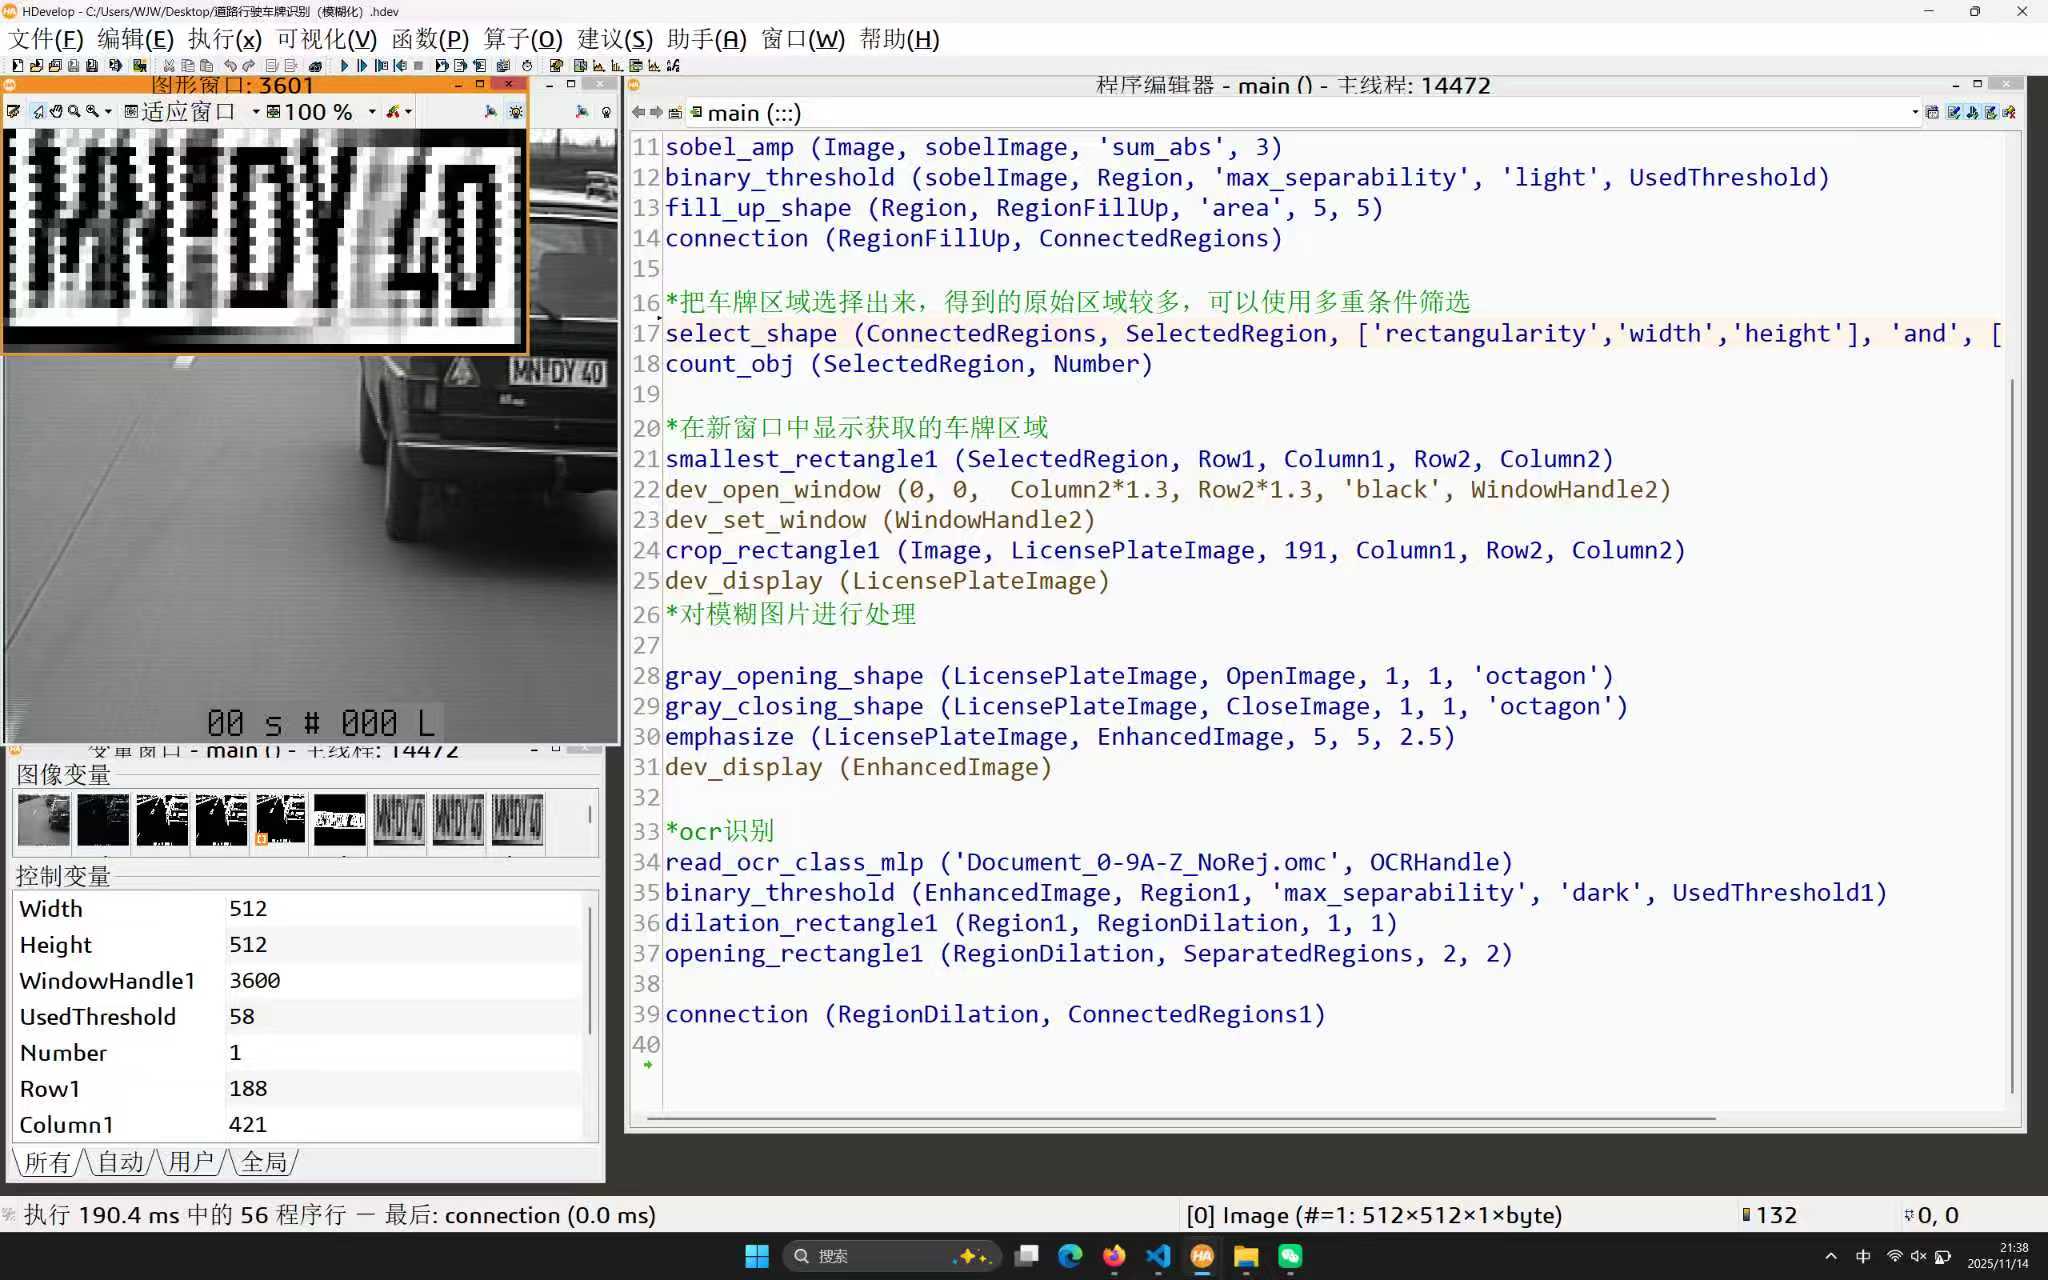Switch to the 自动 variable tab
Screen dimensions: 2048x1280
point(121,1162)
